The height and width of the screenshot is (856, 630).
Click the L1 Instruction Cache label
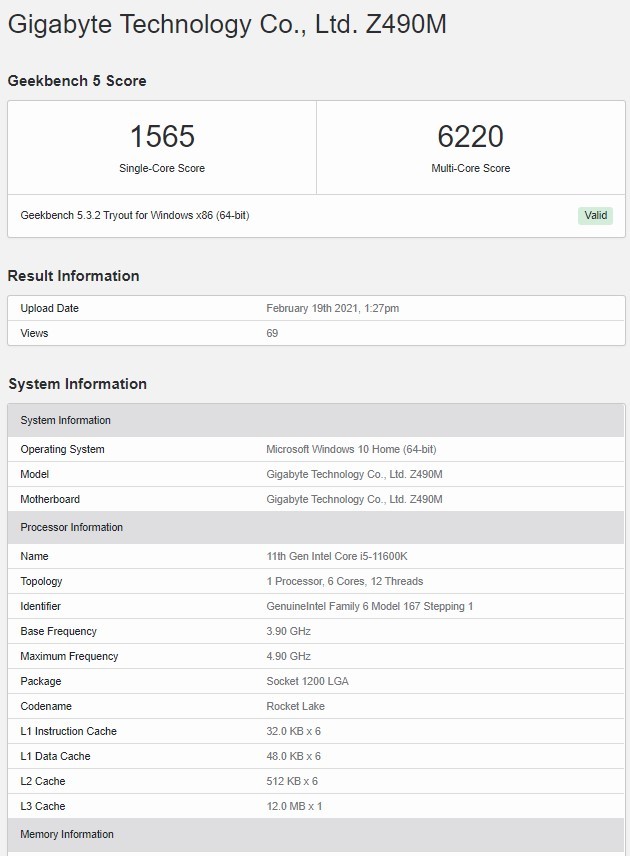68,731
